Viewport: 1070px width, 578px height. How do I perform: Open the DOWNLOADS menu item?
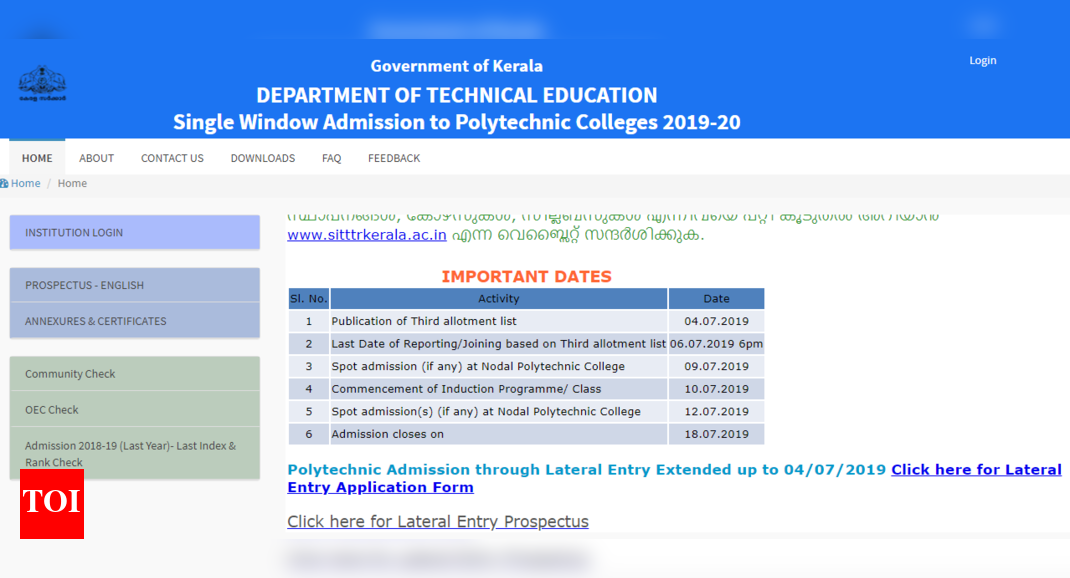tap(262, 158)
